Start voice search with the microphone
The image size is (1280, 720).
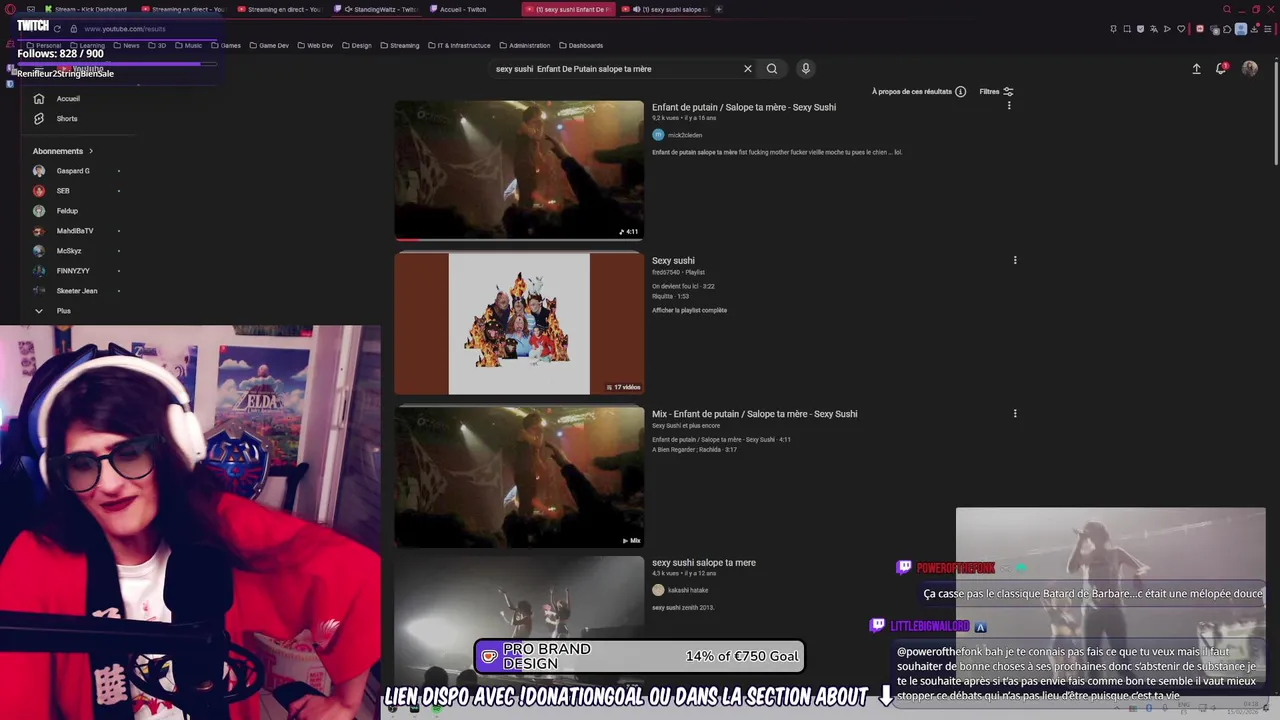point(805,69)
